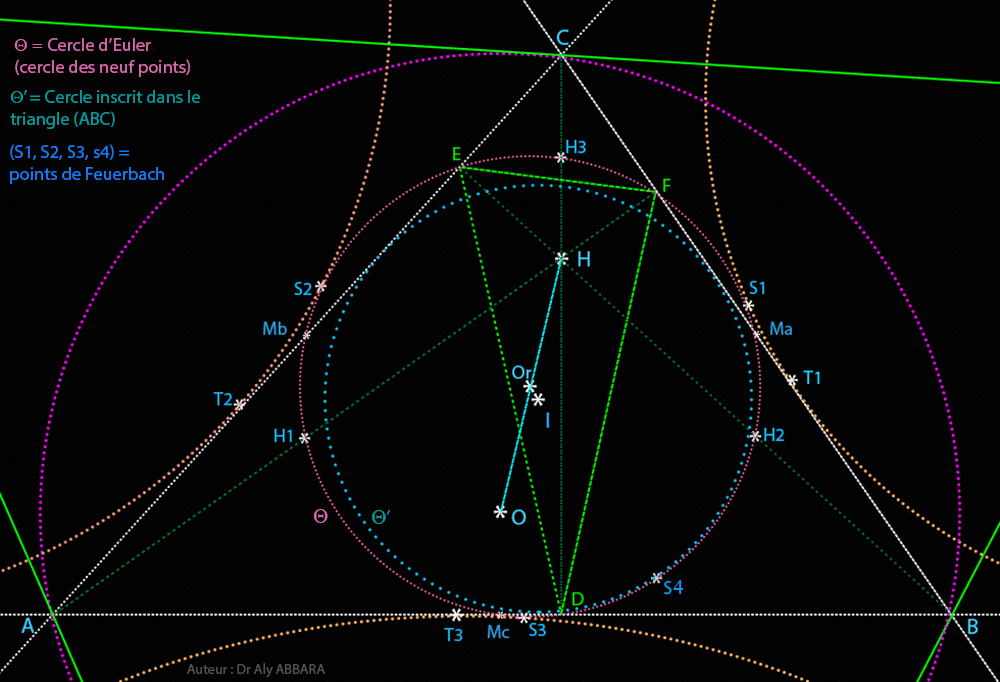Click the vertex label B
Viewport: 1000px width, 682px height.
coord(972,627)
